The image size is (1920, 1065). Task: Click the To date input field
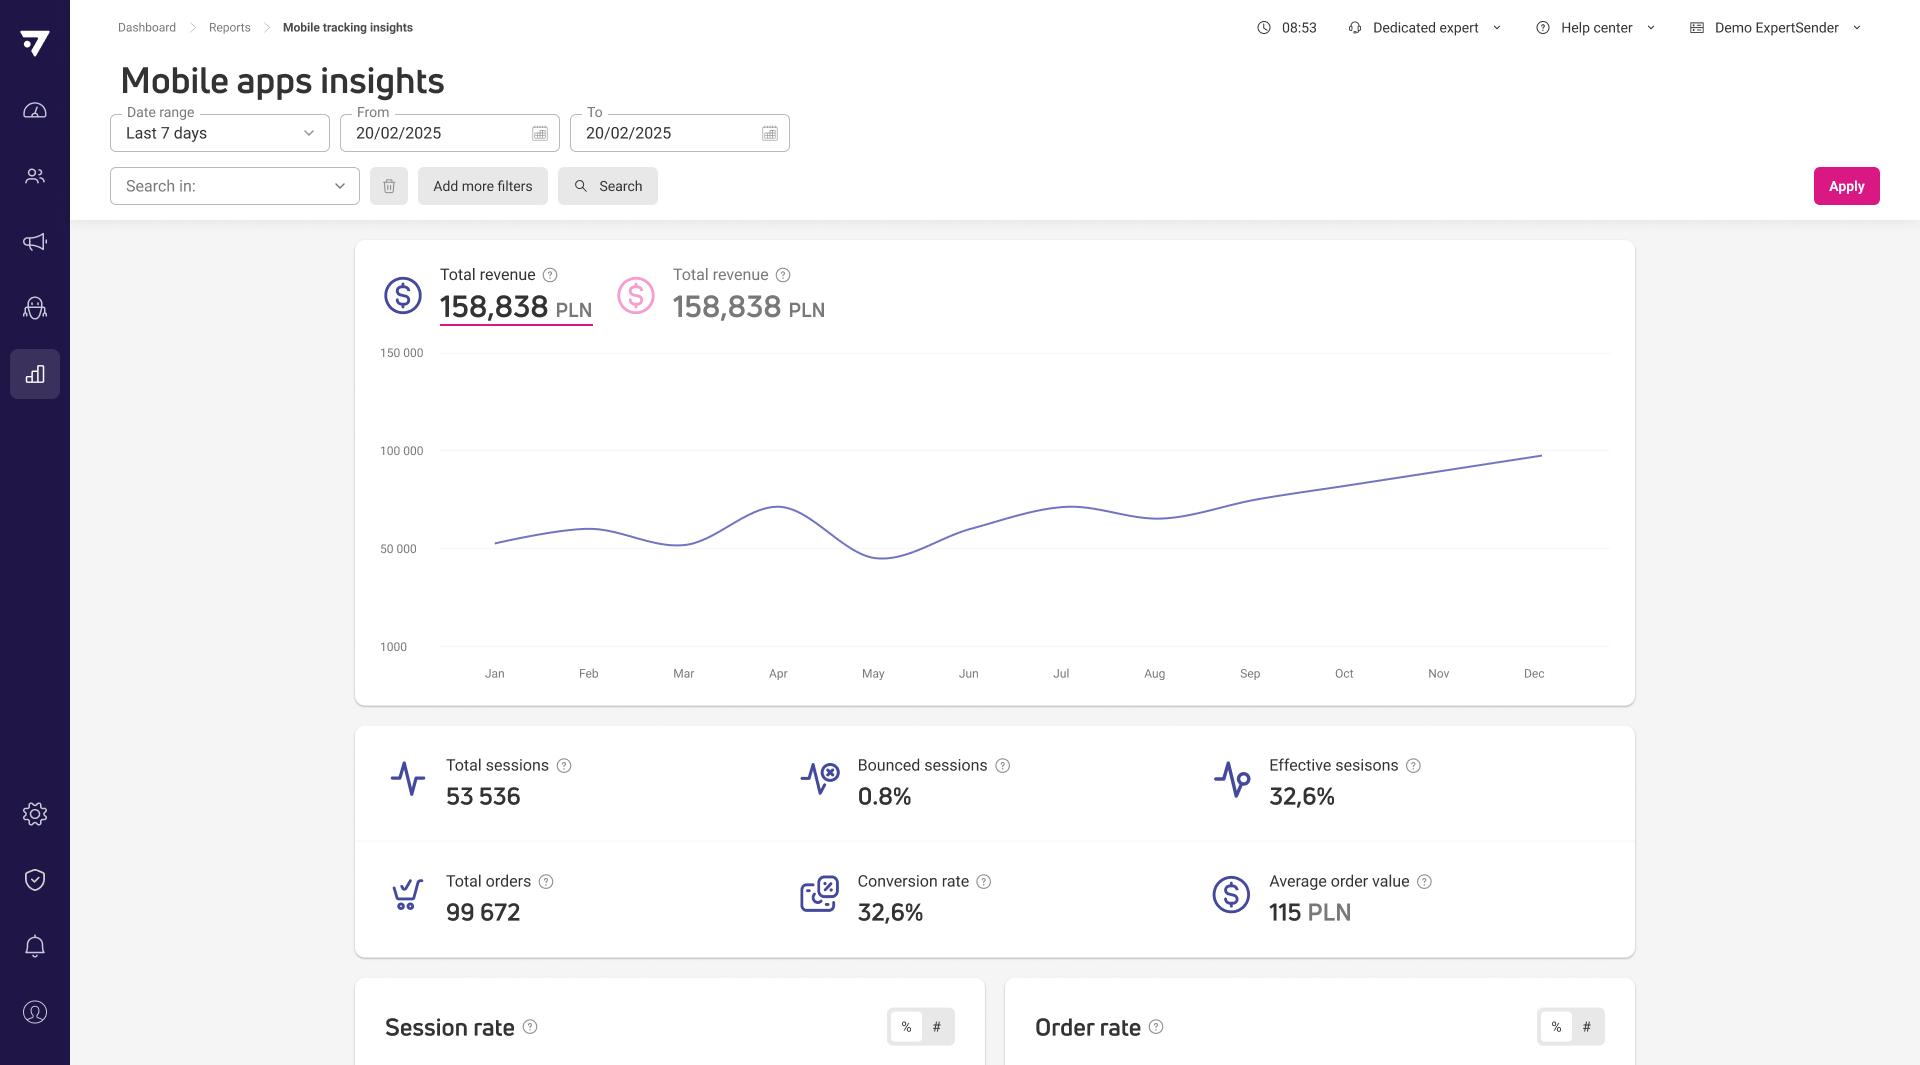pos(680,133)
